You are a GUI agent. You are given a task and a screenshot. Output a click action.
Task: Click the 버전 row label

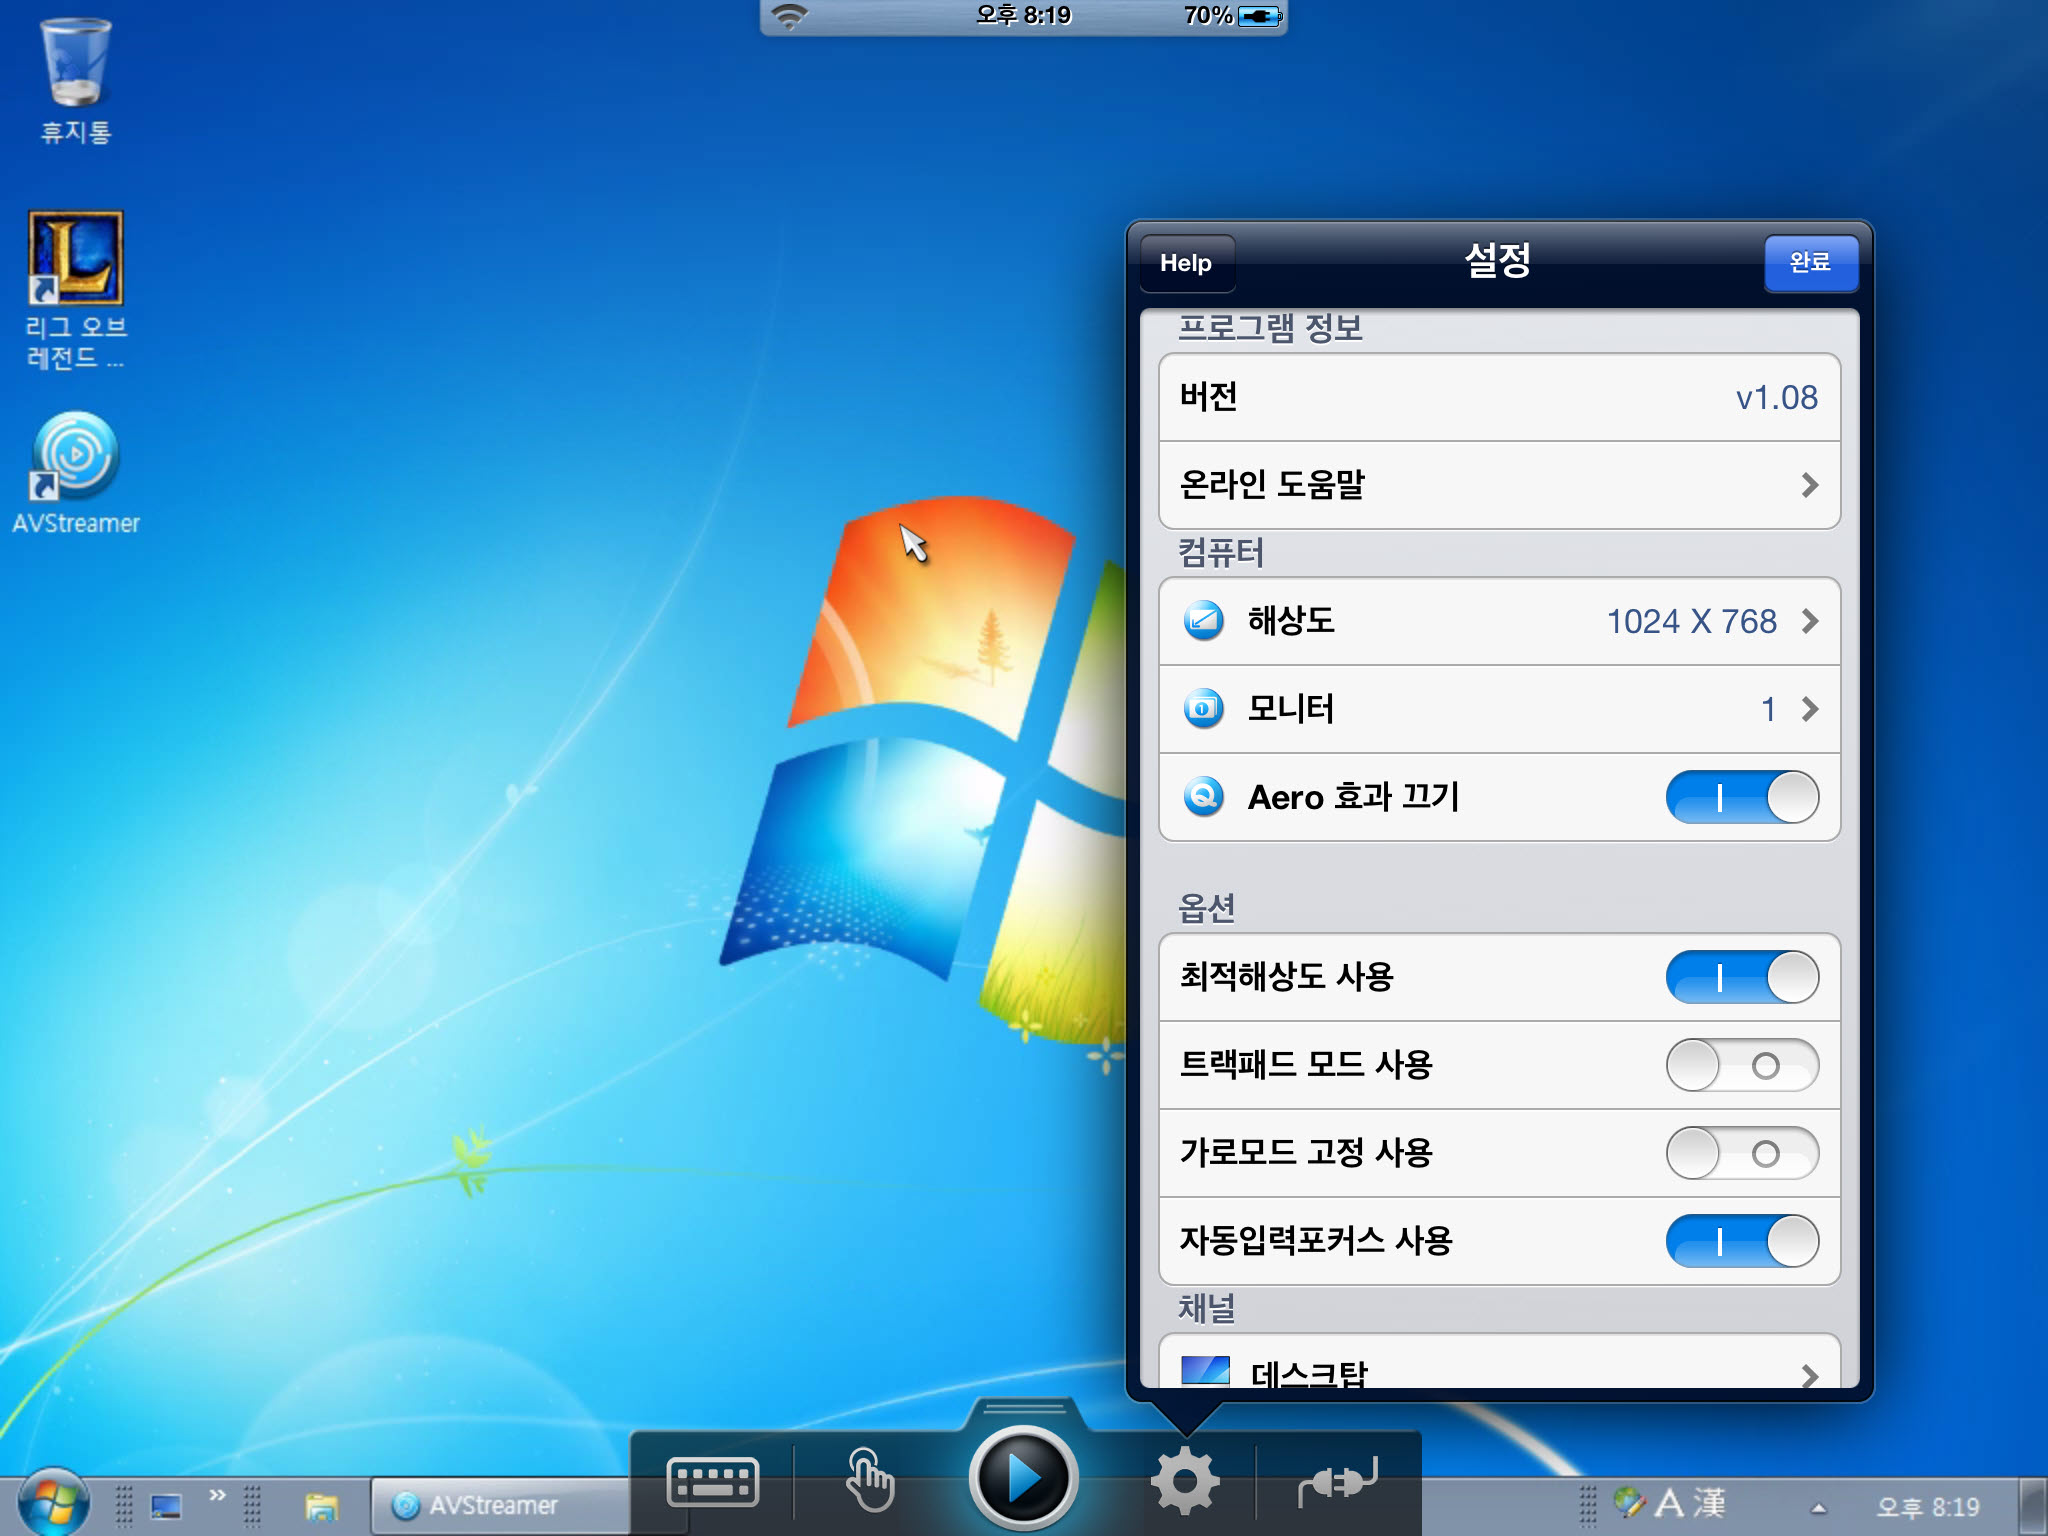point(1209,397)
